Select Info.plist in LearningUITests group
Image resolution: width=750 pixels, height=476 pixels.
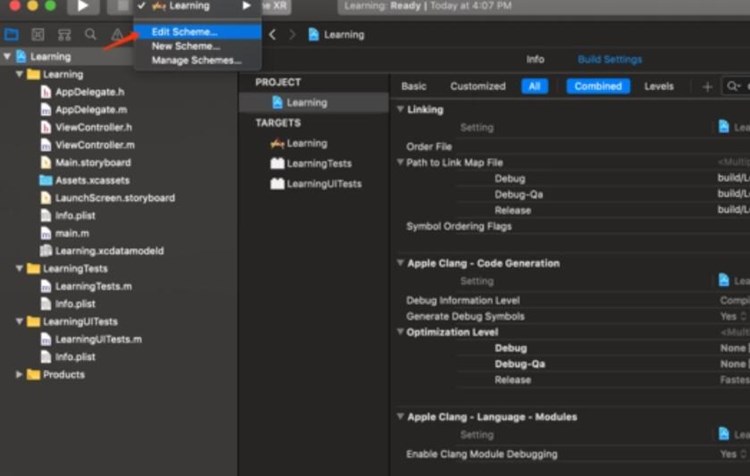(x=75, y=357)
